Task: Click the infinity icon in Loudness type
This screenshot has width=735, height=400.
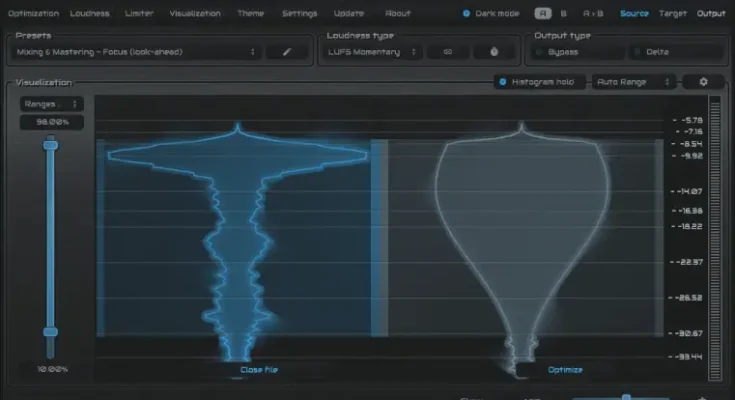Action: [447, 51]
